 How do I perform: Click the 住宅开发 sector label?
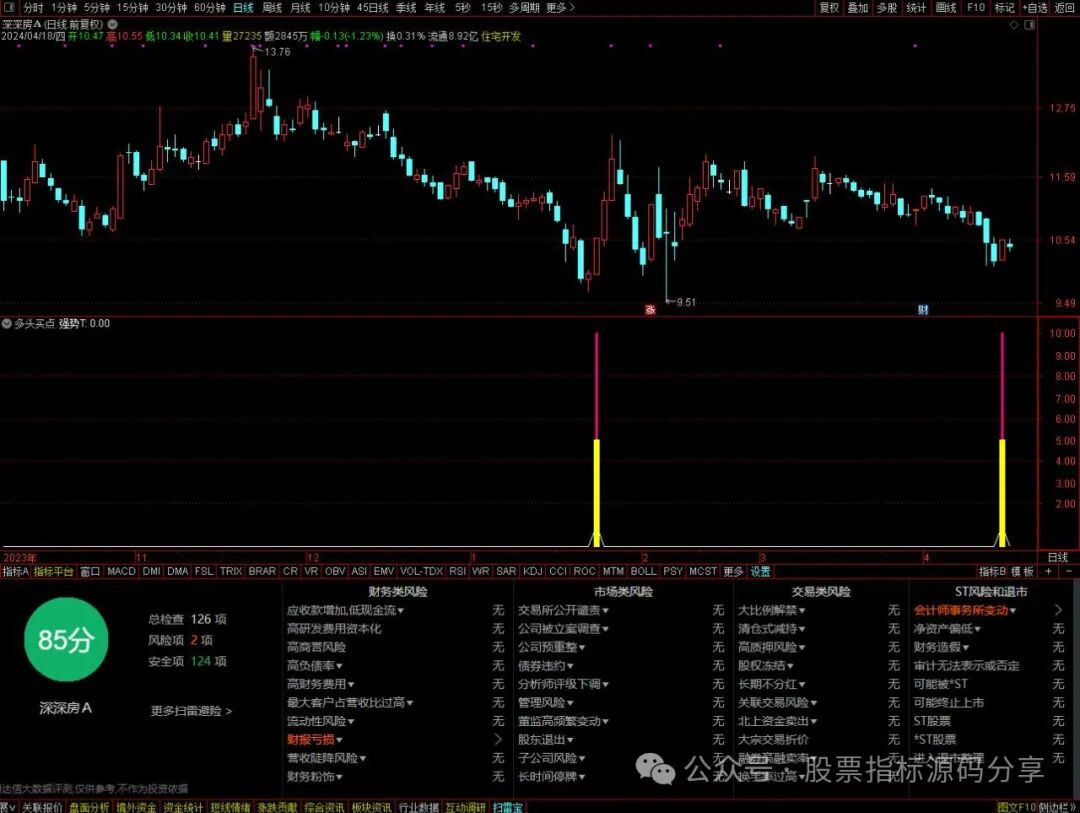(501, 36)
